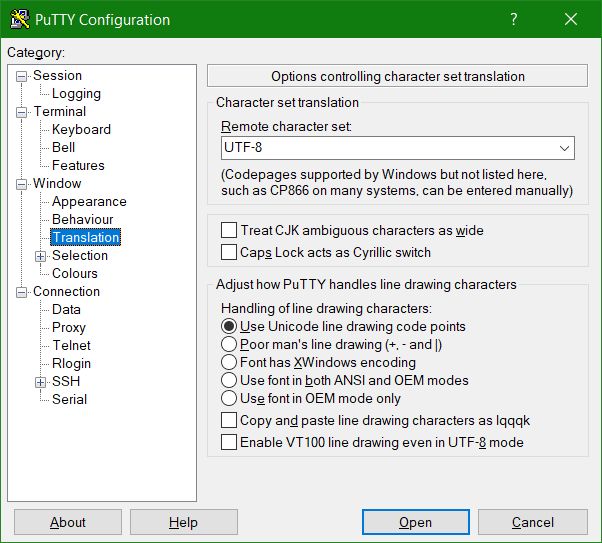The height and width of the screenshot is (543, 602).
Task: Select the Connection category
Action: coord(66,292)
